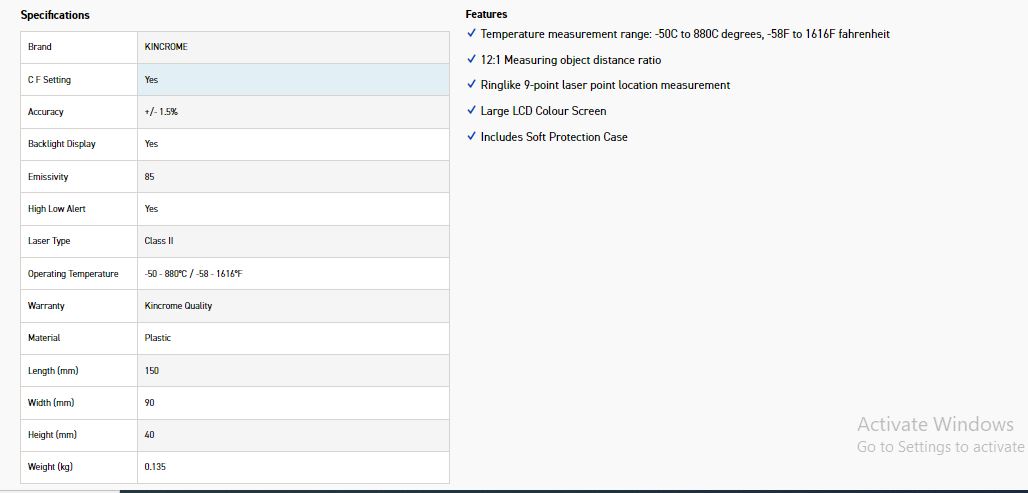The height and width of the screenshot is (493, 1028).
Task: Click the Material value Plastic
Action: [x=157, y=338]
